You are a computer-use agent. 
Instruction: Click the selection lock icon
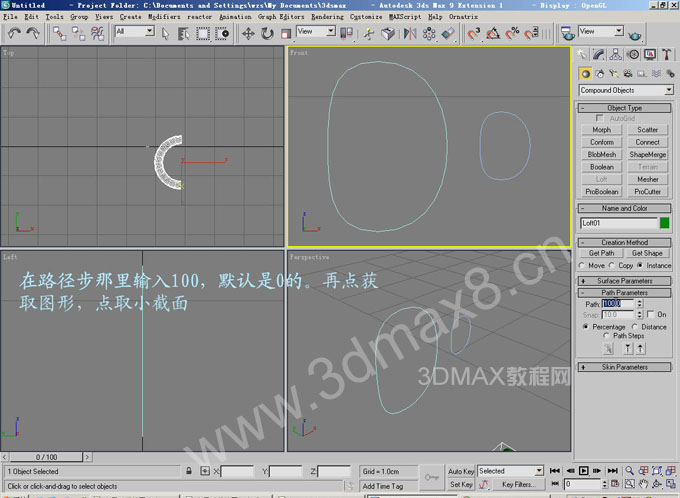[x=189, y=471]
